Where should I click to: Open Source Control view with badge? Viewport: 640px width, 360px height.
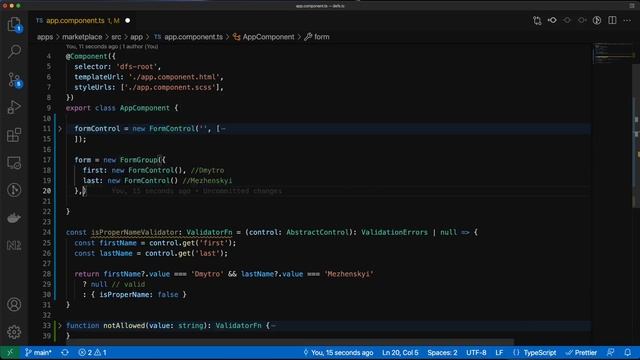14,80
